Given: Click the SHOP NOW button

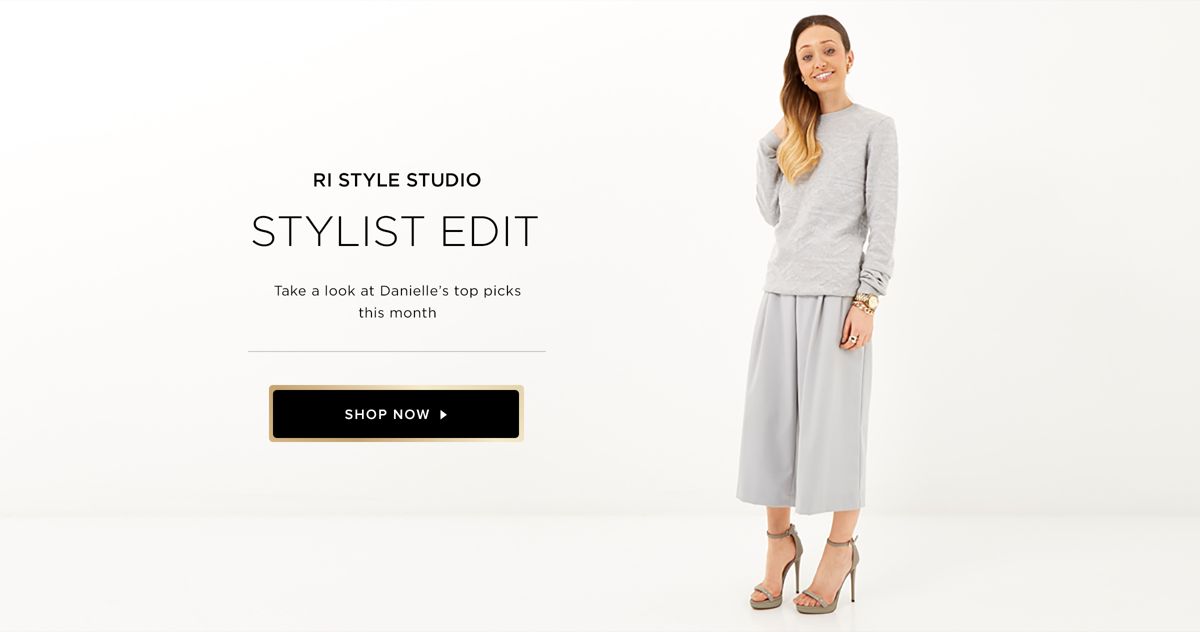Looking at the screenshot, I should tap(396, 414).
